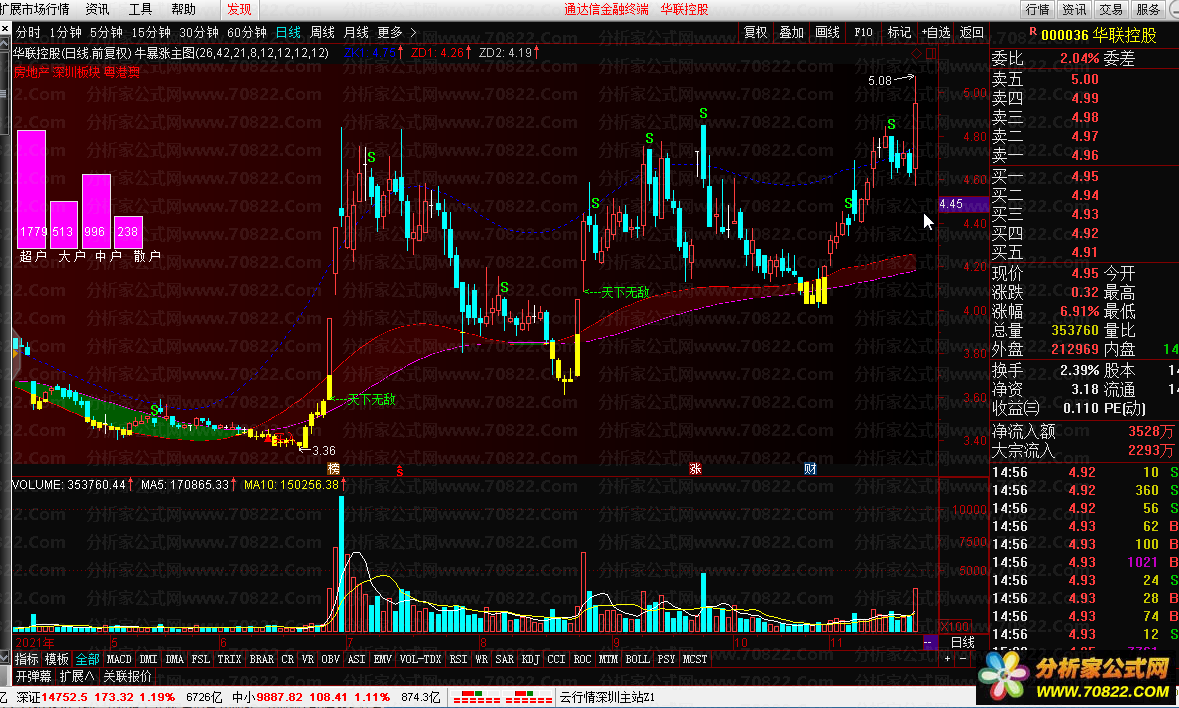
Task: Click the 超户 magenta bar showing 1779
Action: [32, 189]
